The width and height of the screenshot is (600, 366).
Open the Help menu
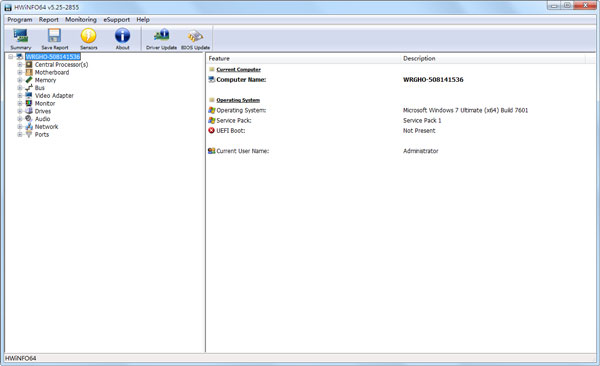tap(143, 20)
